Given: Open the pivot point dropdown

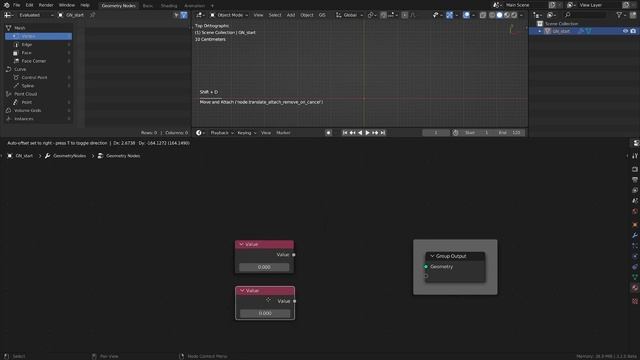Looking at the screenshot, I should click(372, 15).
